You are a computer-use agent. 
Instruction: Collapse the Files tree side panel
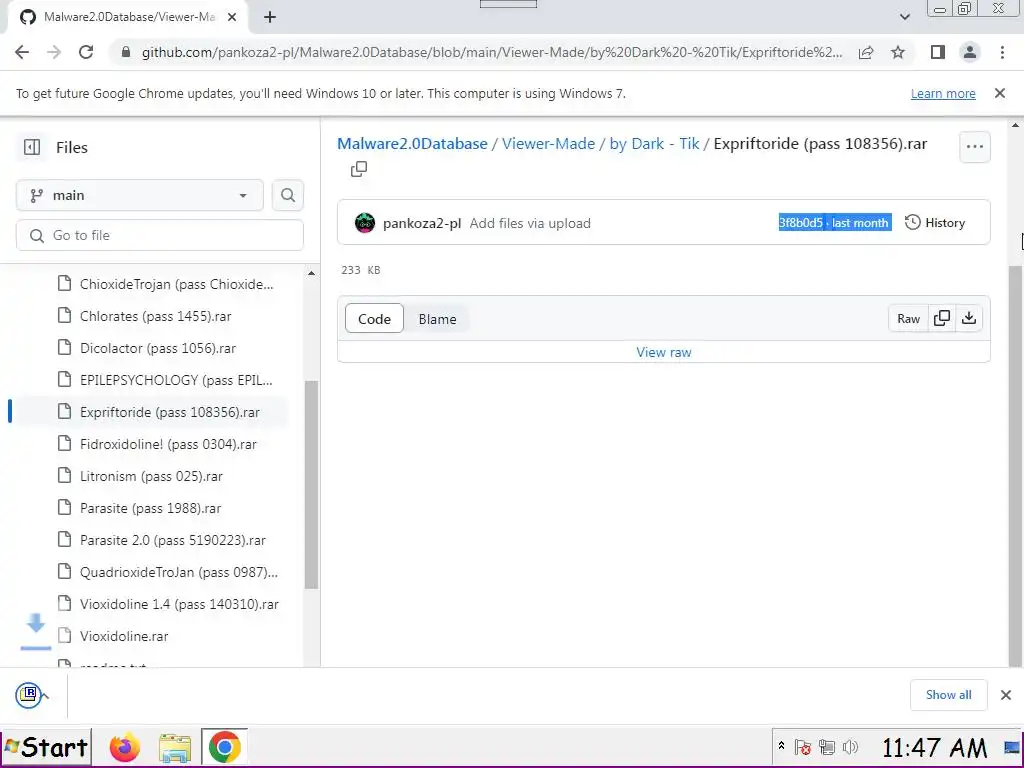(32, 148)
